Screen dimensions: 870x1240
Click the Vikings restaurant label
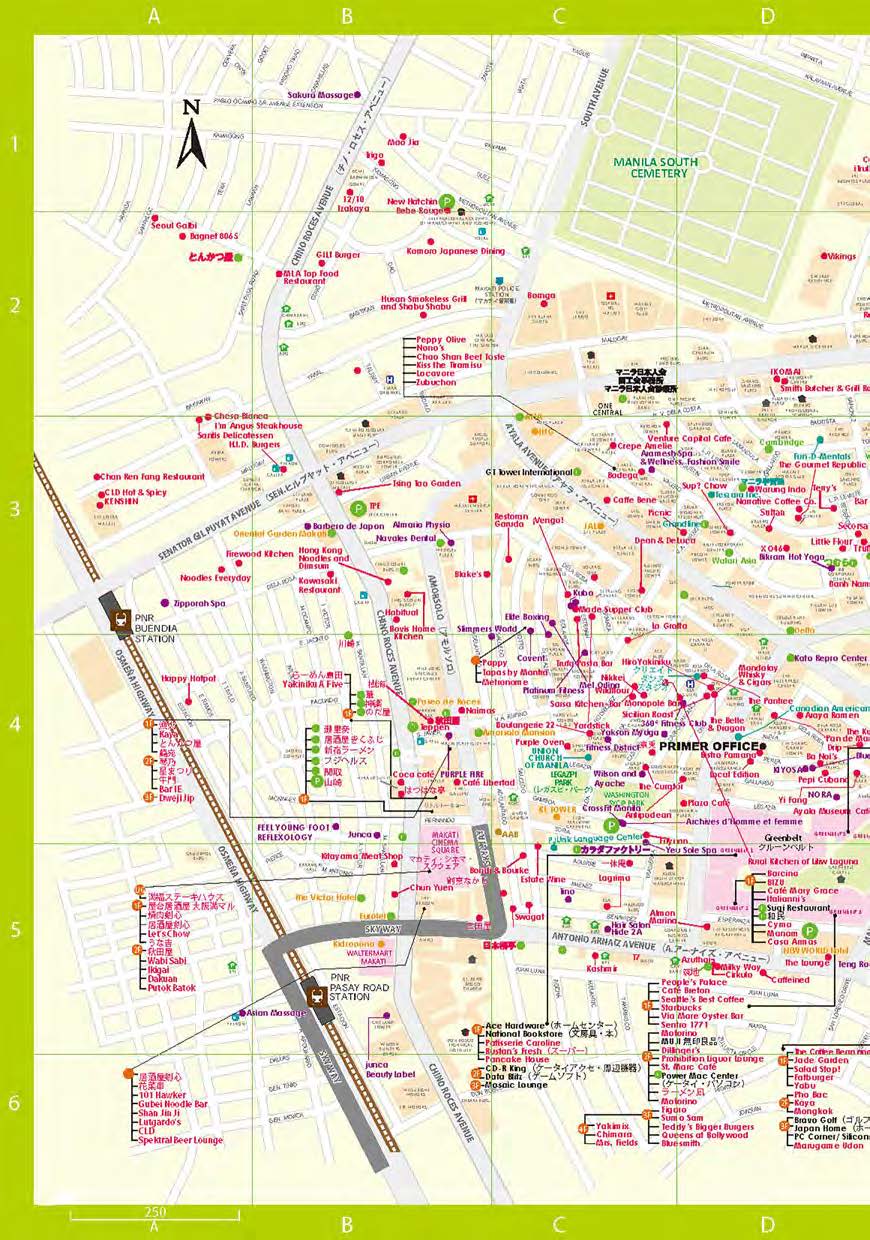point(841,256)
